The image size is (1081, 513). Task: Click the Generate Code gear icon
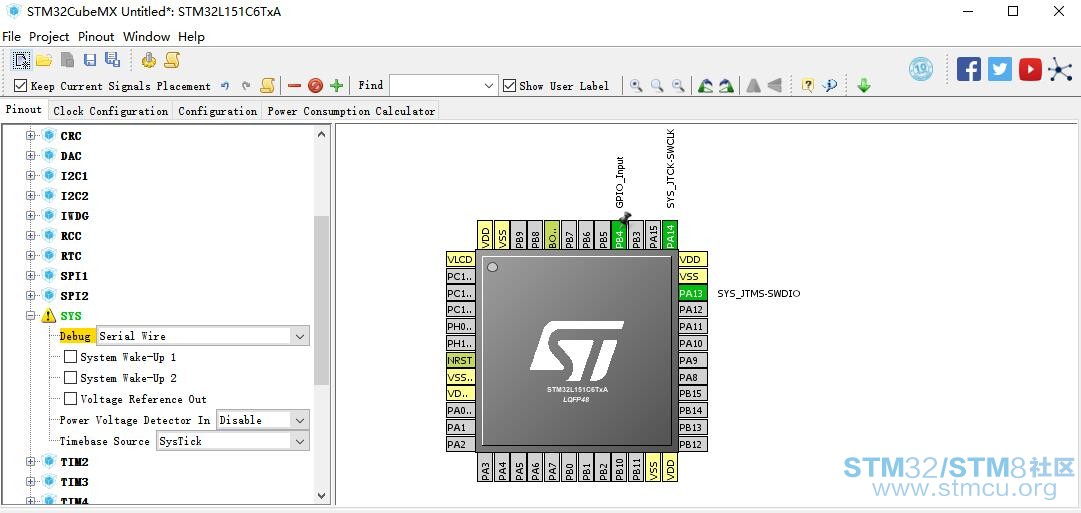(149, 61)
